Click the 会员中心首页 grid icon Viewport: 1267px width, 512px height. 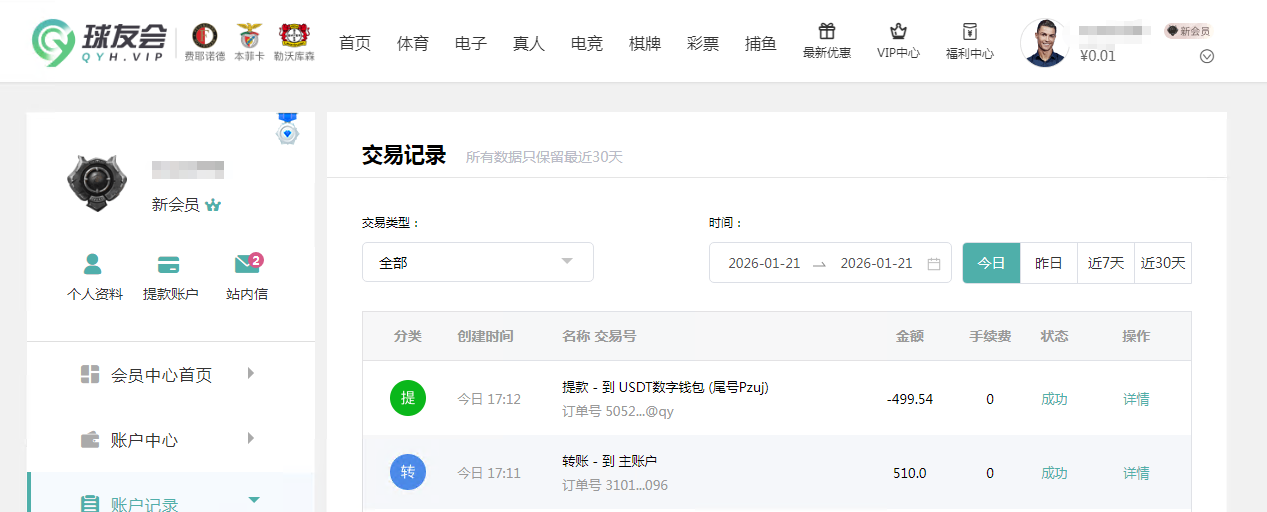coord(90,374)
